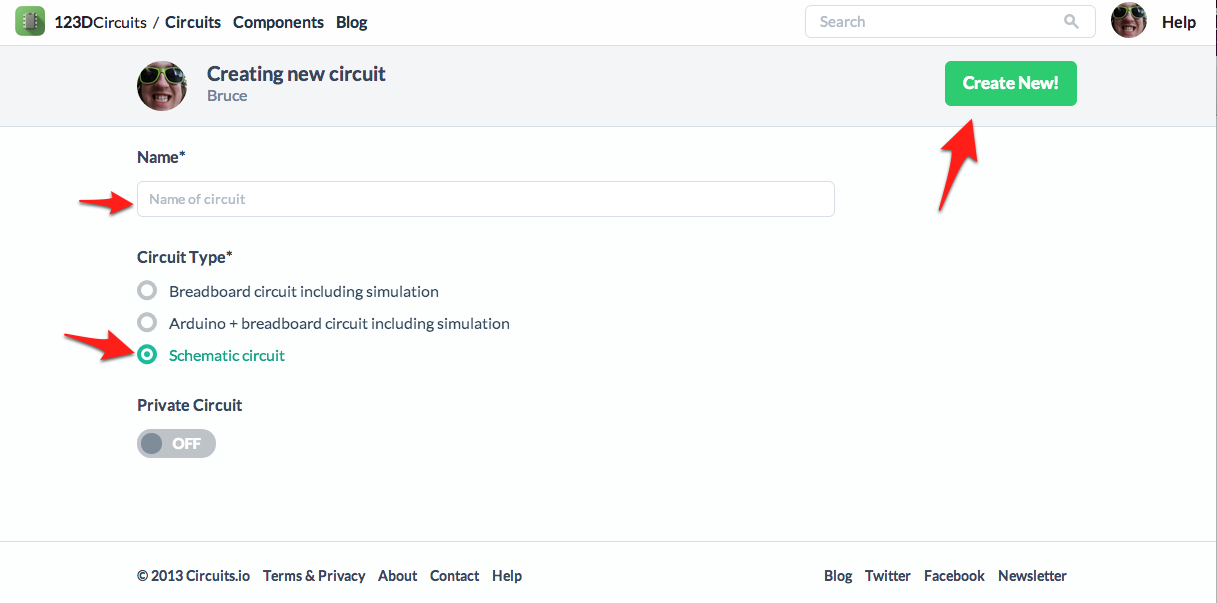The image size is (1217, 603).
Task: Focus the Search box
Action: click(935, 21)
